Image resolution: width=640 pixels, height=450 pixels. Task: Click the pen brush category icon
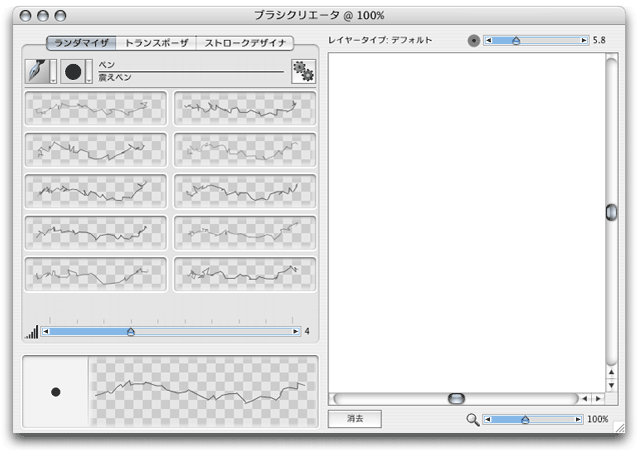pyautogui.click(x=36, y=71)
